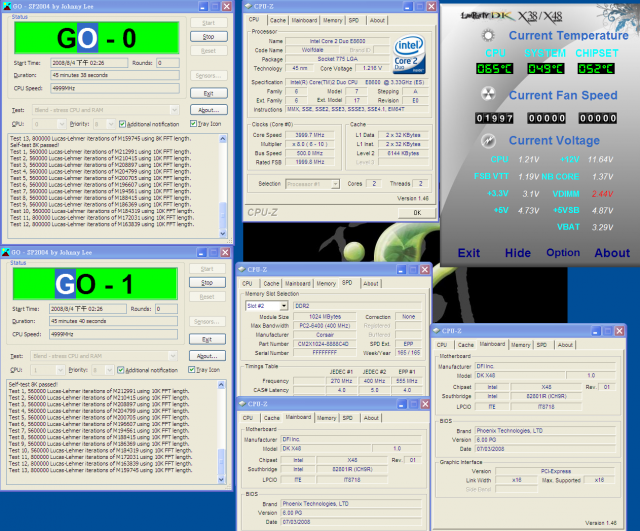640x531 pixels.
Task: Click Stop in the GO - 1 window
Action: pyautogui.click(x=207, y=282)
